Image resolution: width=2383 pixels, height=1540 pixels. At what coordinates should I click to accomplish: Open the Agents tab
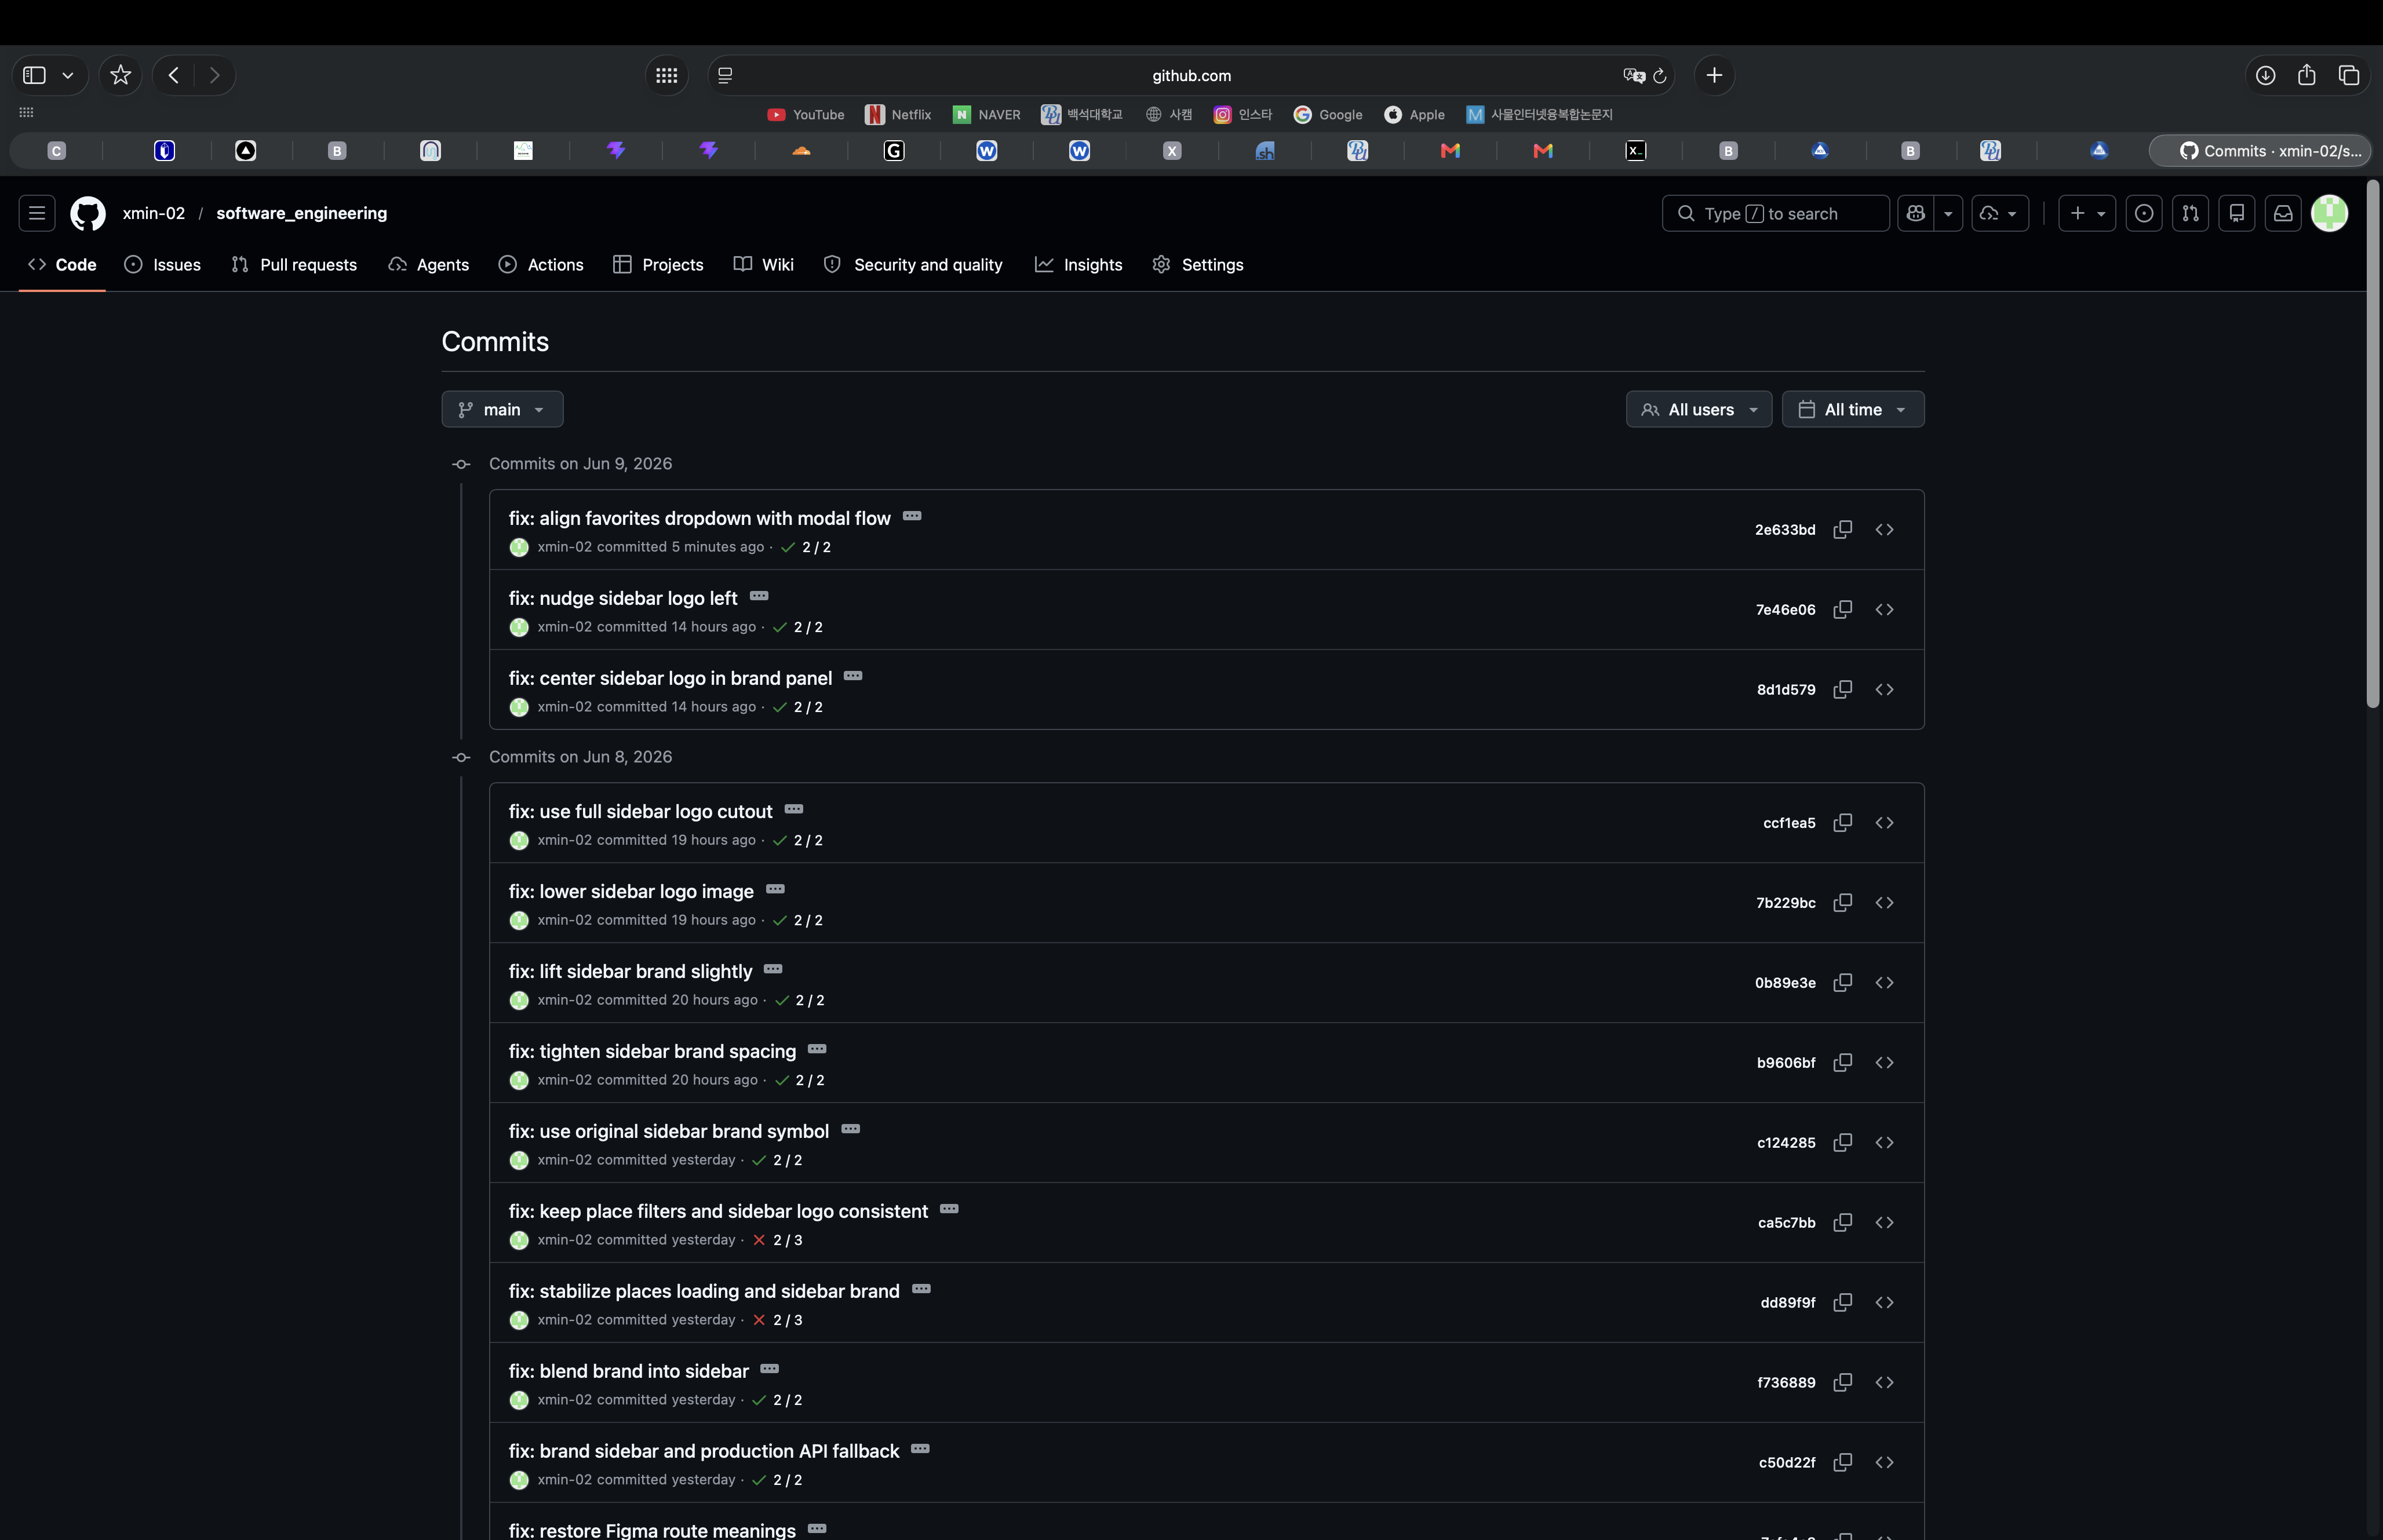point(428,264)
